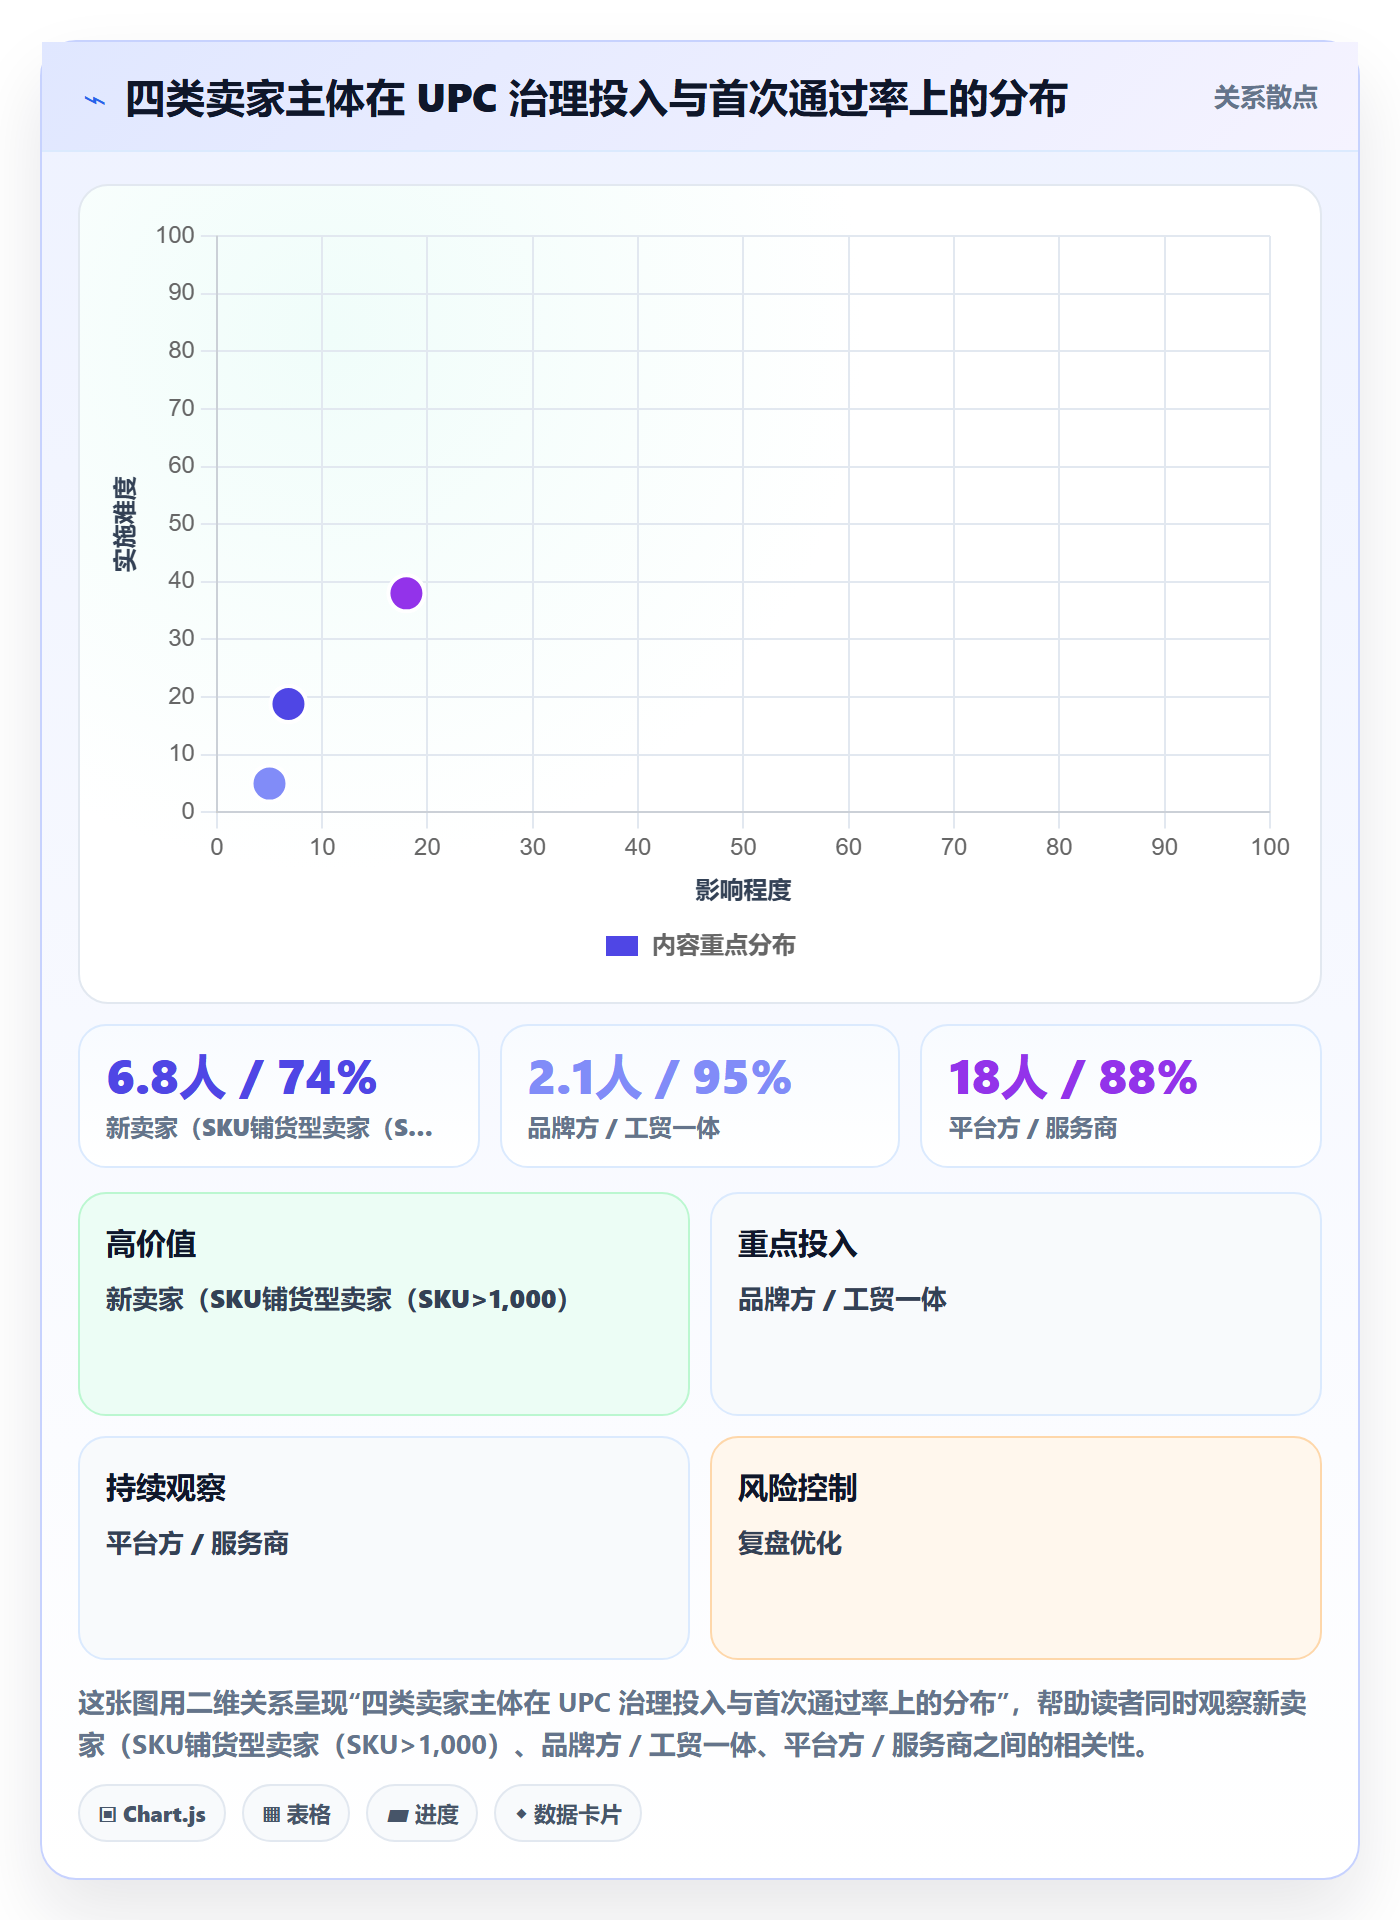Click 品牌方 / 工贸一体 under 2.1人 card
Screen dimensions: 1400x1920
tap(624, 1129)
